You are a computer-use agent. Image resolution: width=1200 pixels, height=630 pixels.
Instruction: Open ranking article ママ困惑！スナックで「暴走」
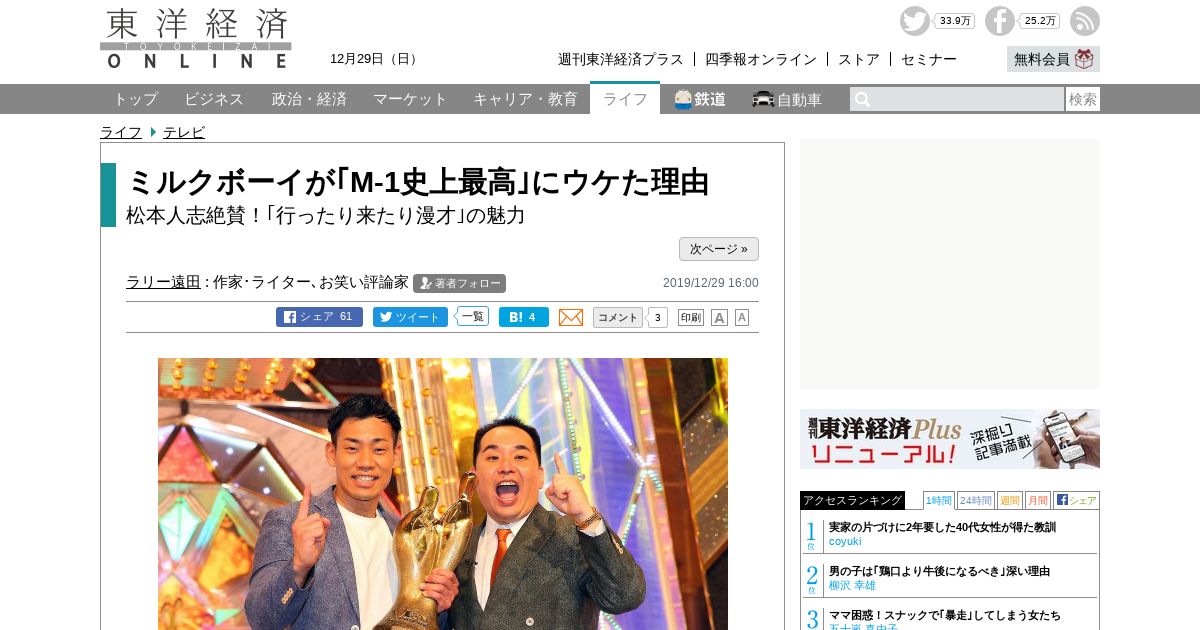tap(945, 615)
